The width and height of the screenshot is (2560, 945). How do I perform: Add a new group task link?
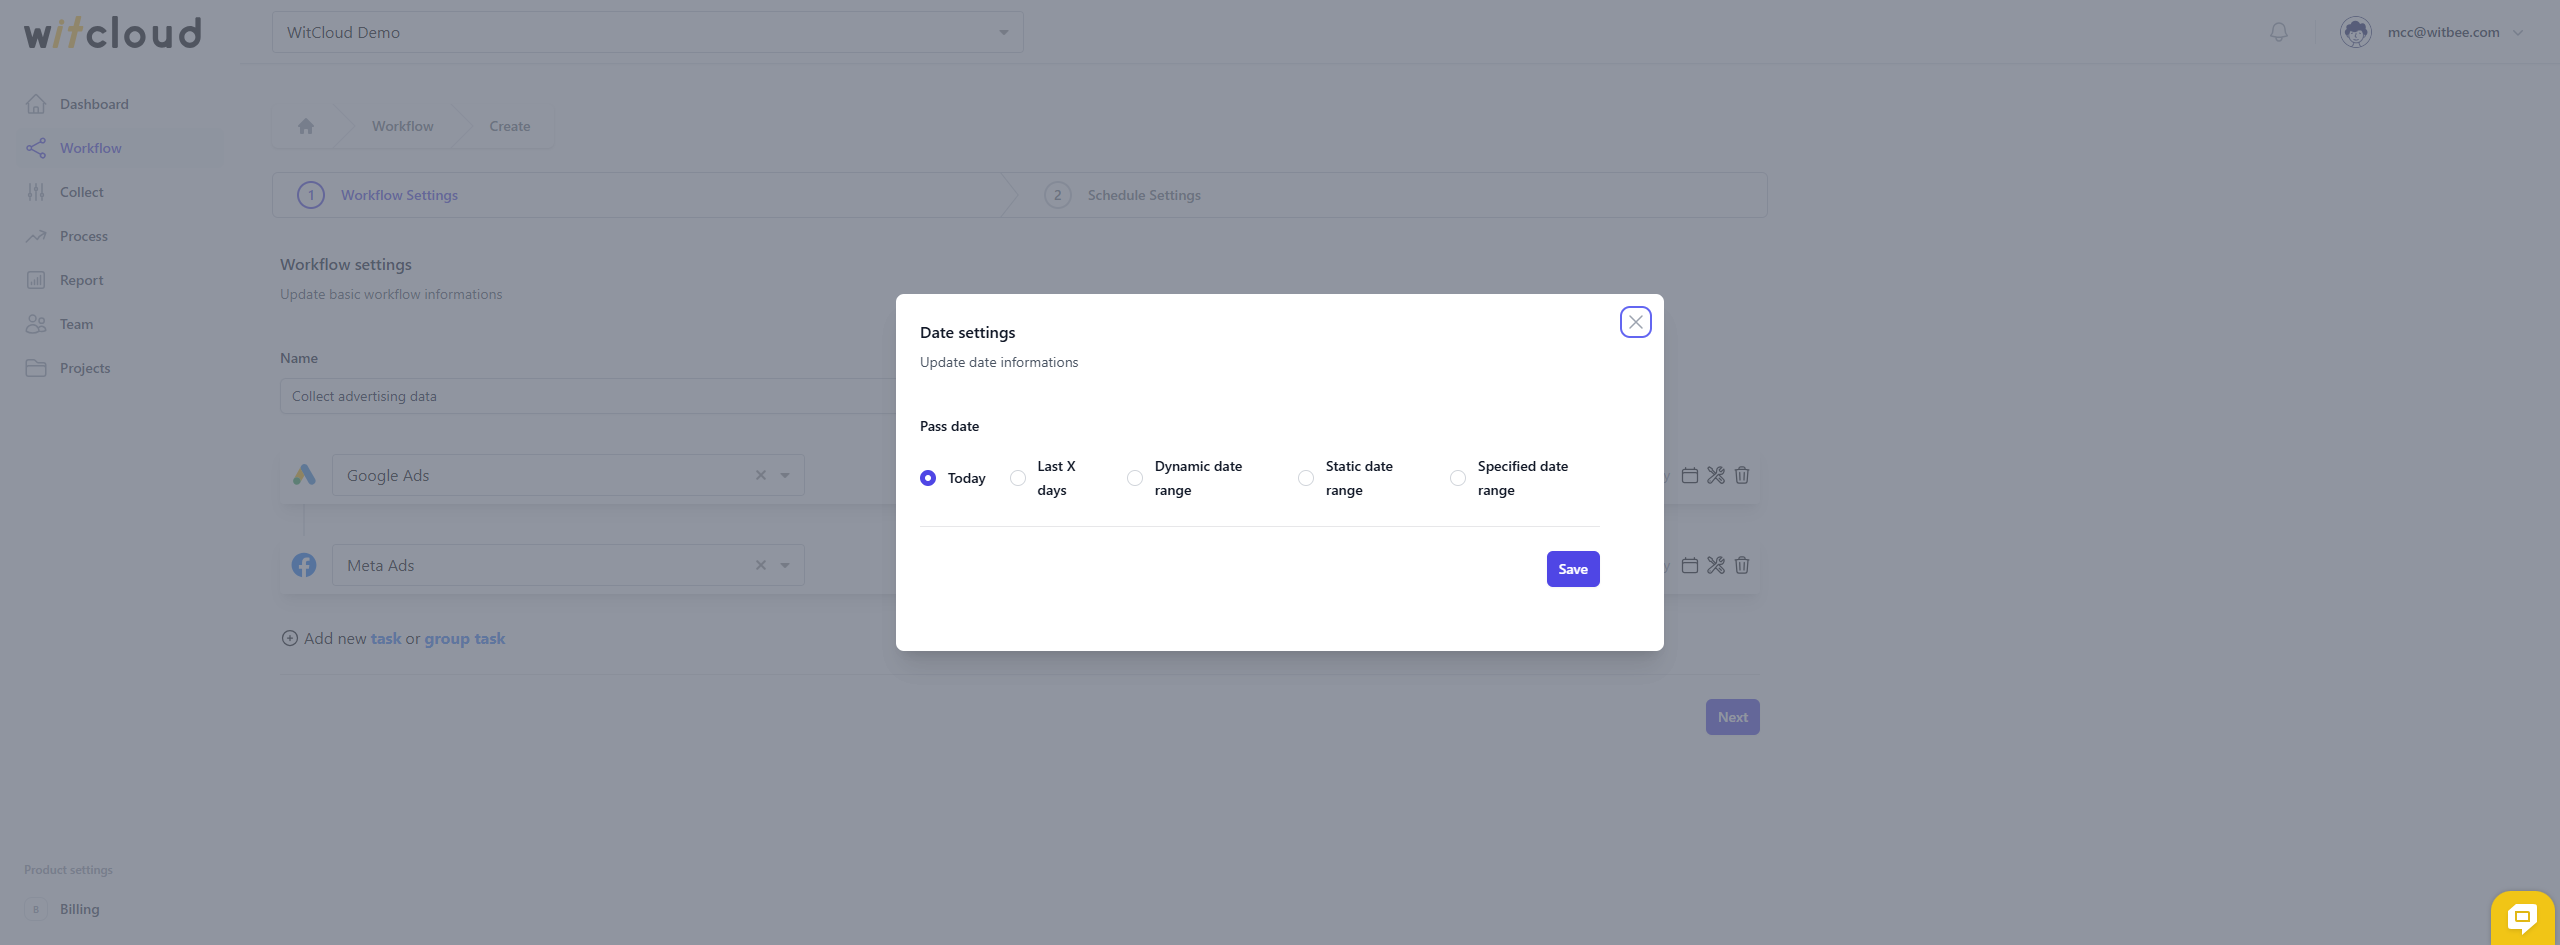pos(465,638)
